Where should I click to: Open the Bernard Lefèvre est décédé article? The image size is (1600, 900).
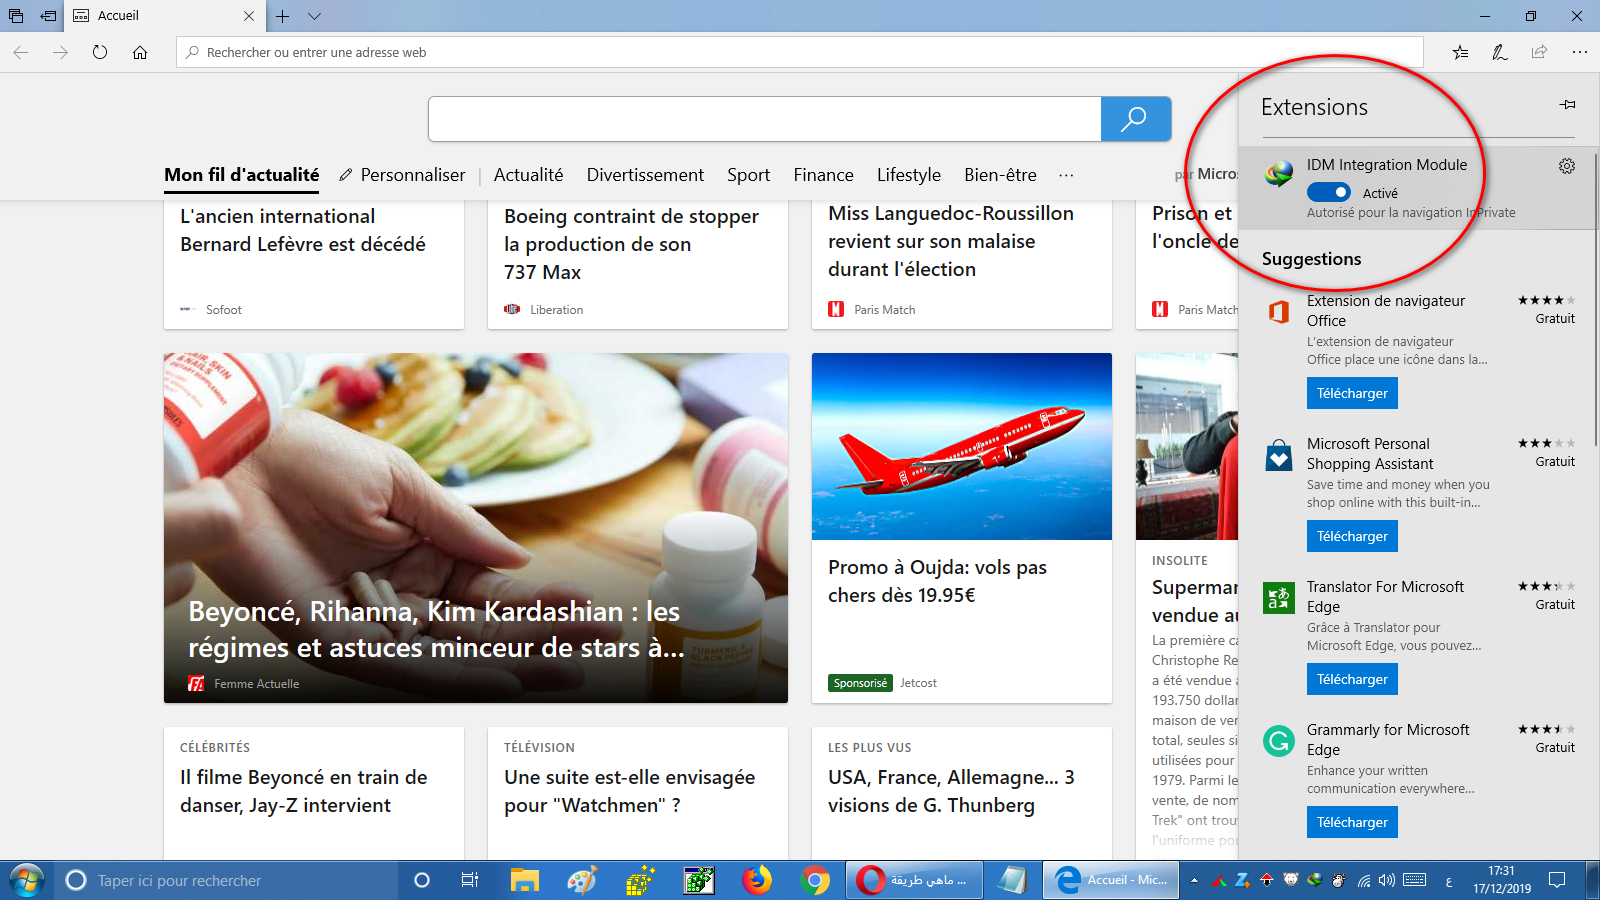(303, 230)
